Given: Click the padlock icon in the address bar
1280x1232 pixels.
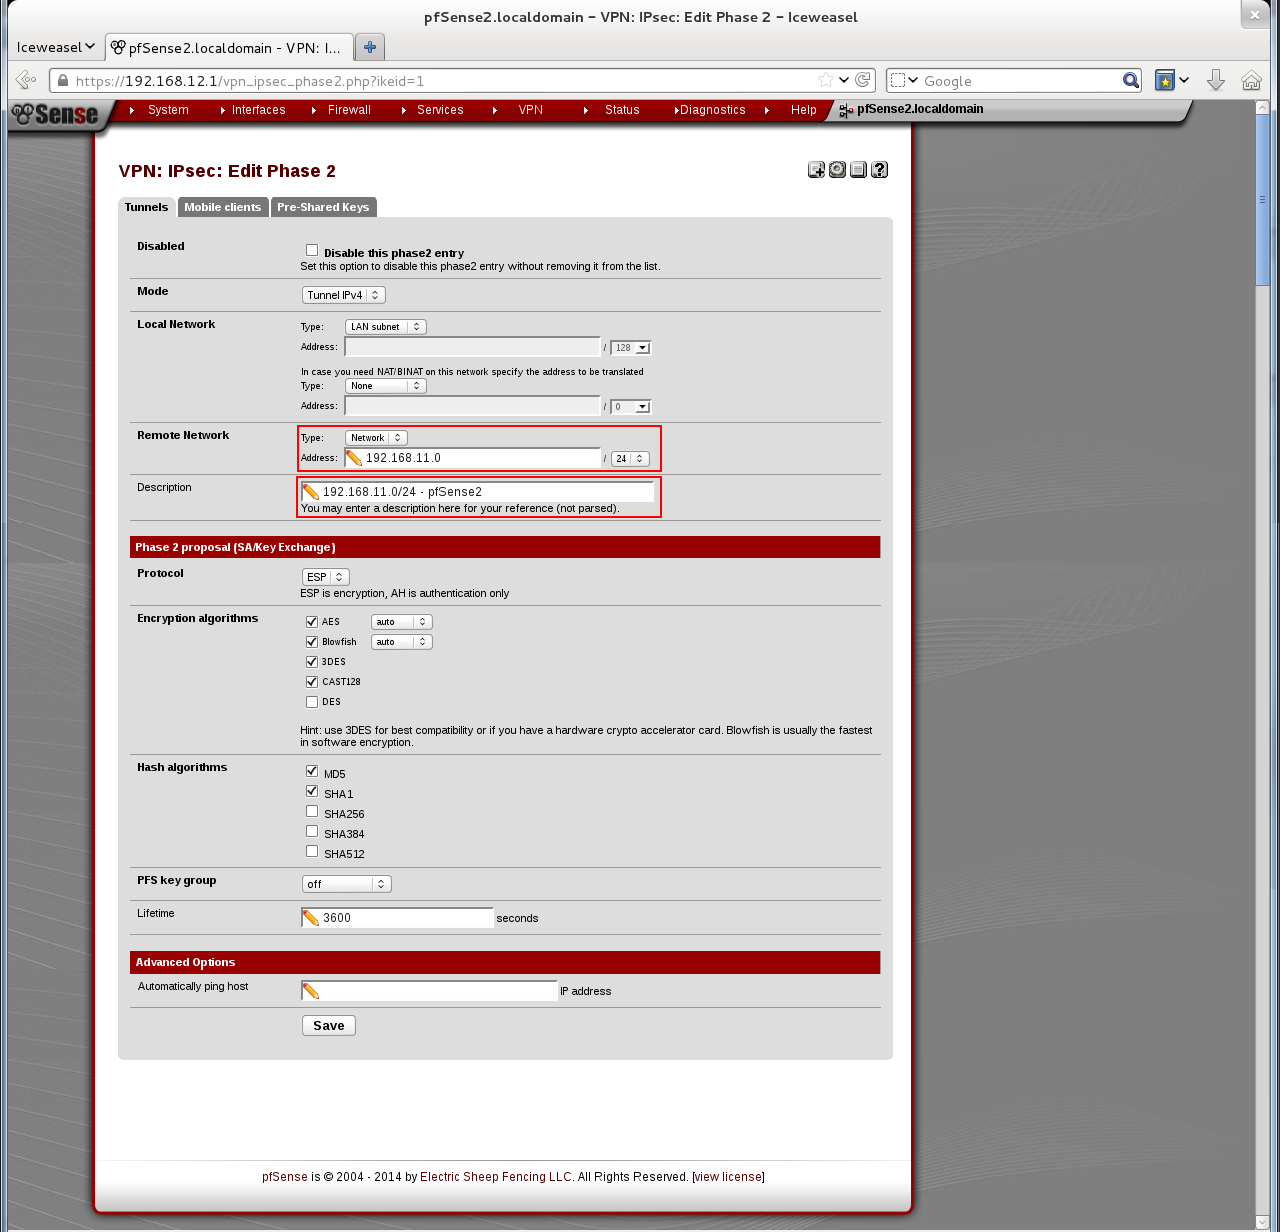Looking at the screenshot, I should [61, 80].
